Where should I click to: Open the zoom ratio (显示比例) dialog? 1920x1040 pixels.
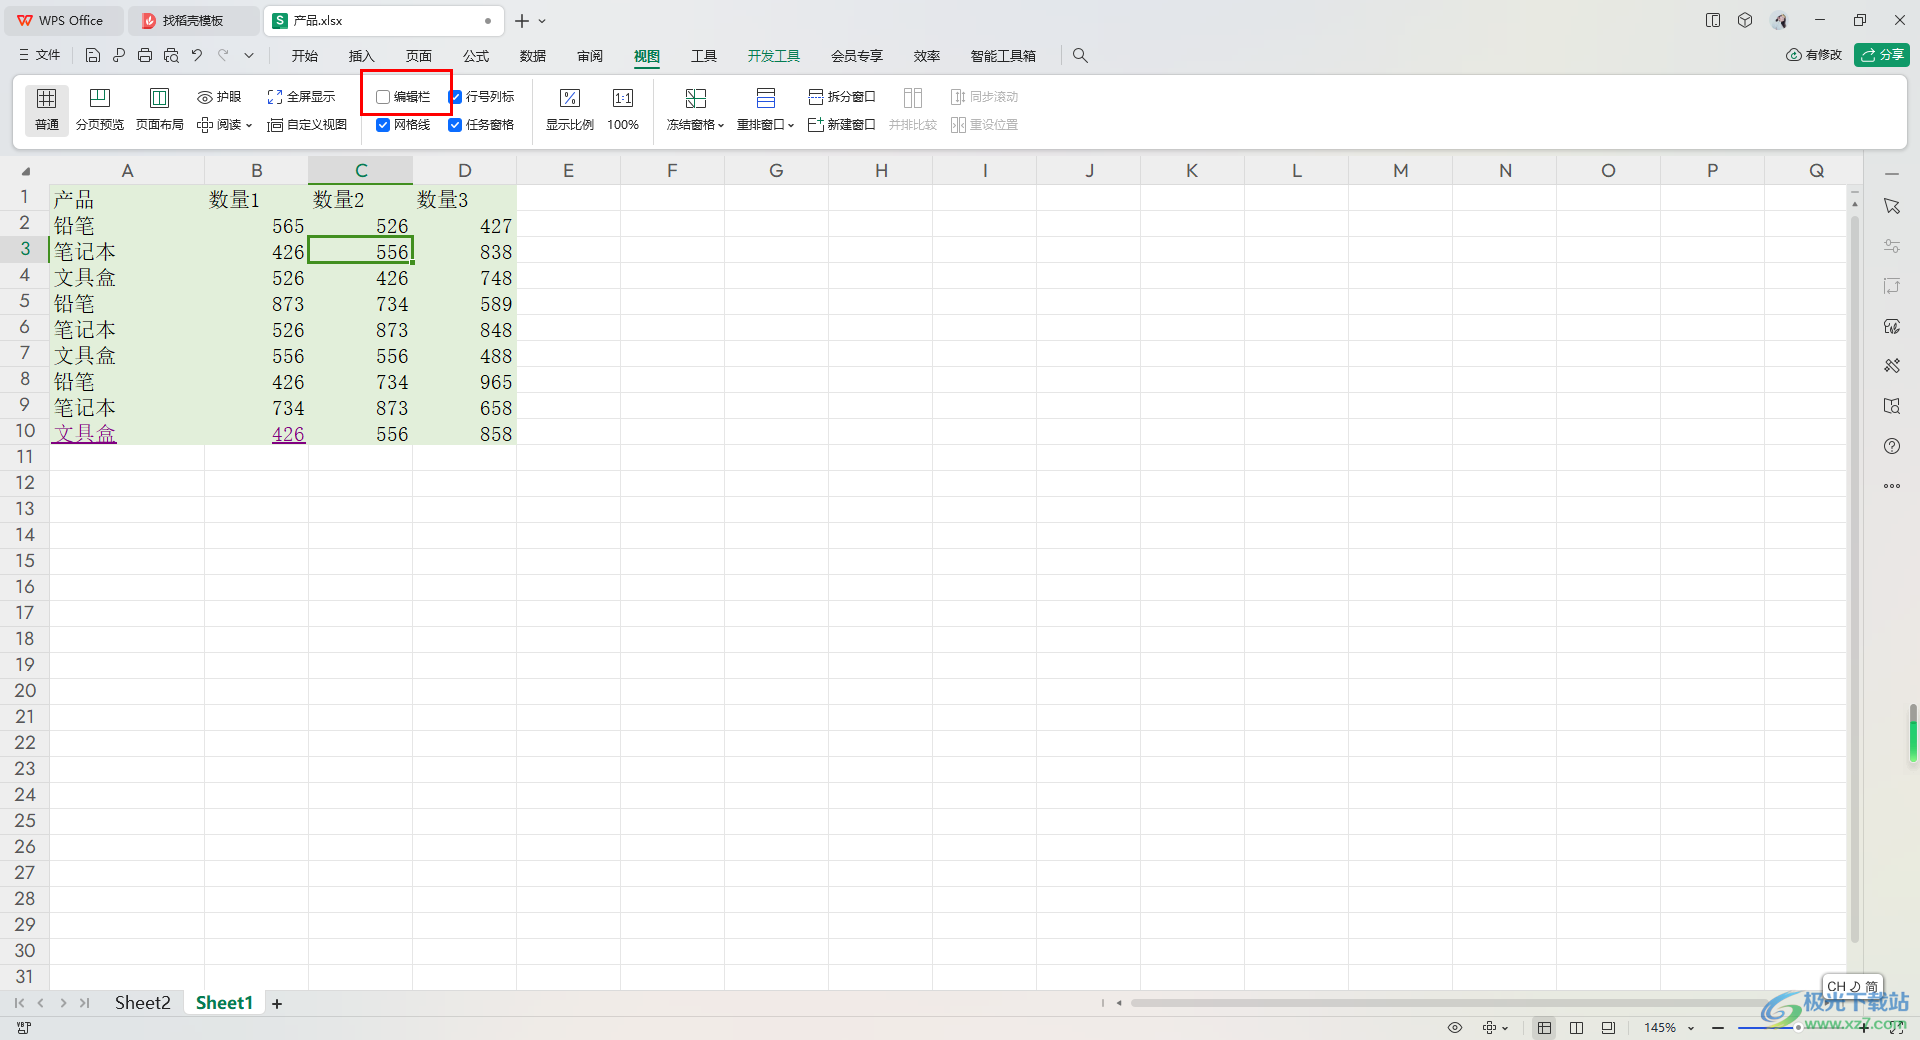pos(570,110)
